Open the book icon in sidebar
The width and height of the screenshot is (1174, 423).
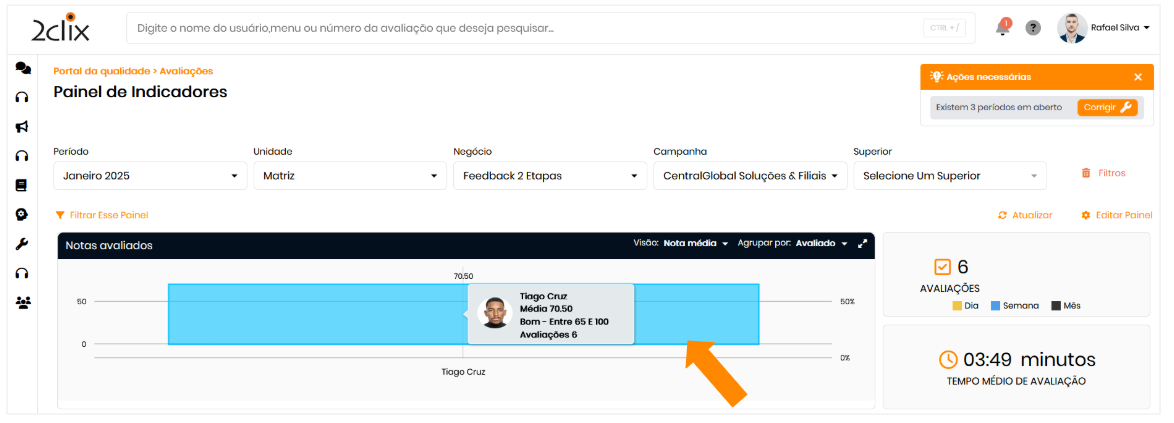tap(22, 185)
